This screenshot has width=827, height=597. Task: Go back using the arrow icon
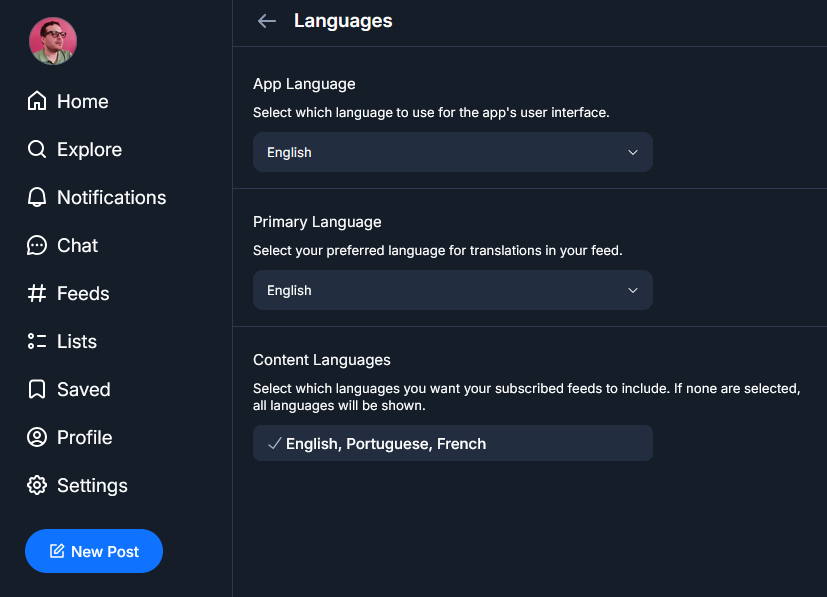click(x=266, y=21)
